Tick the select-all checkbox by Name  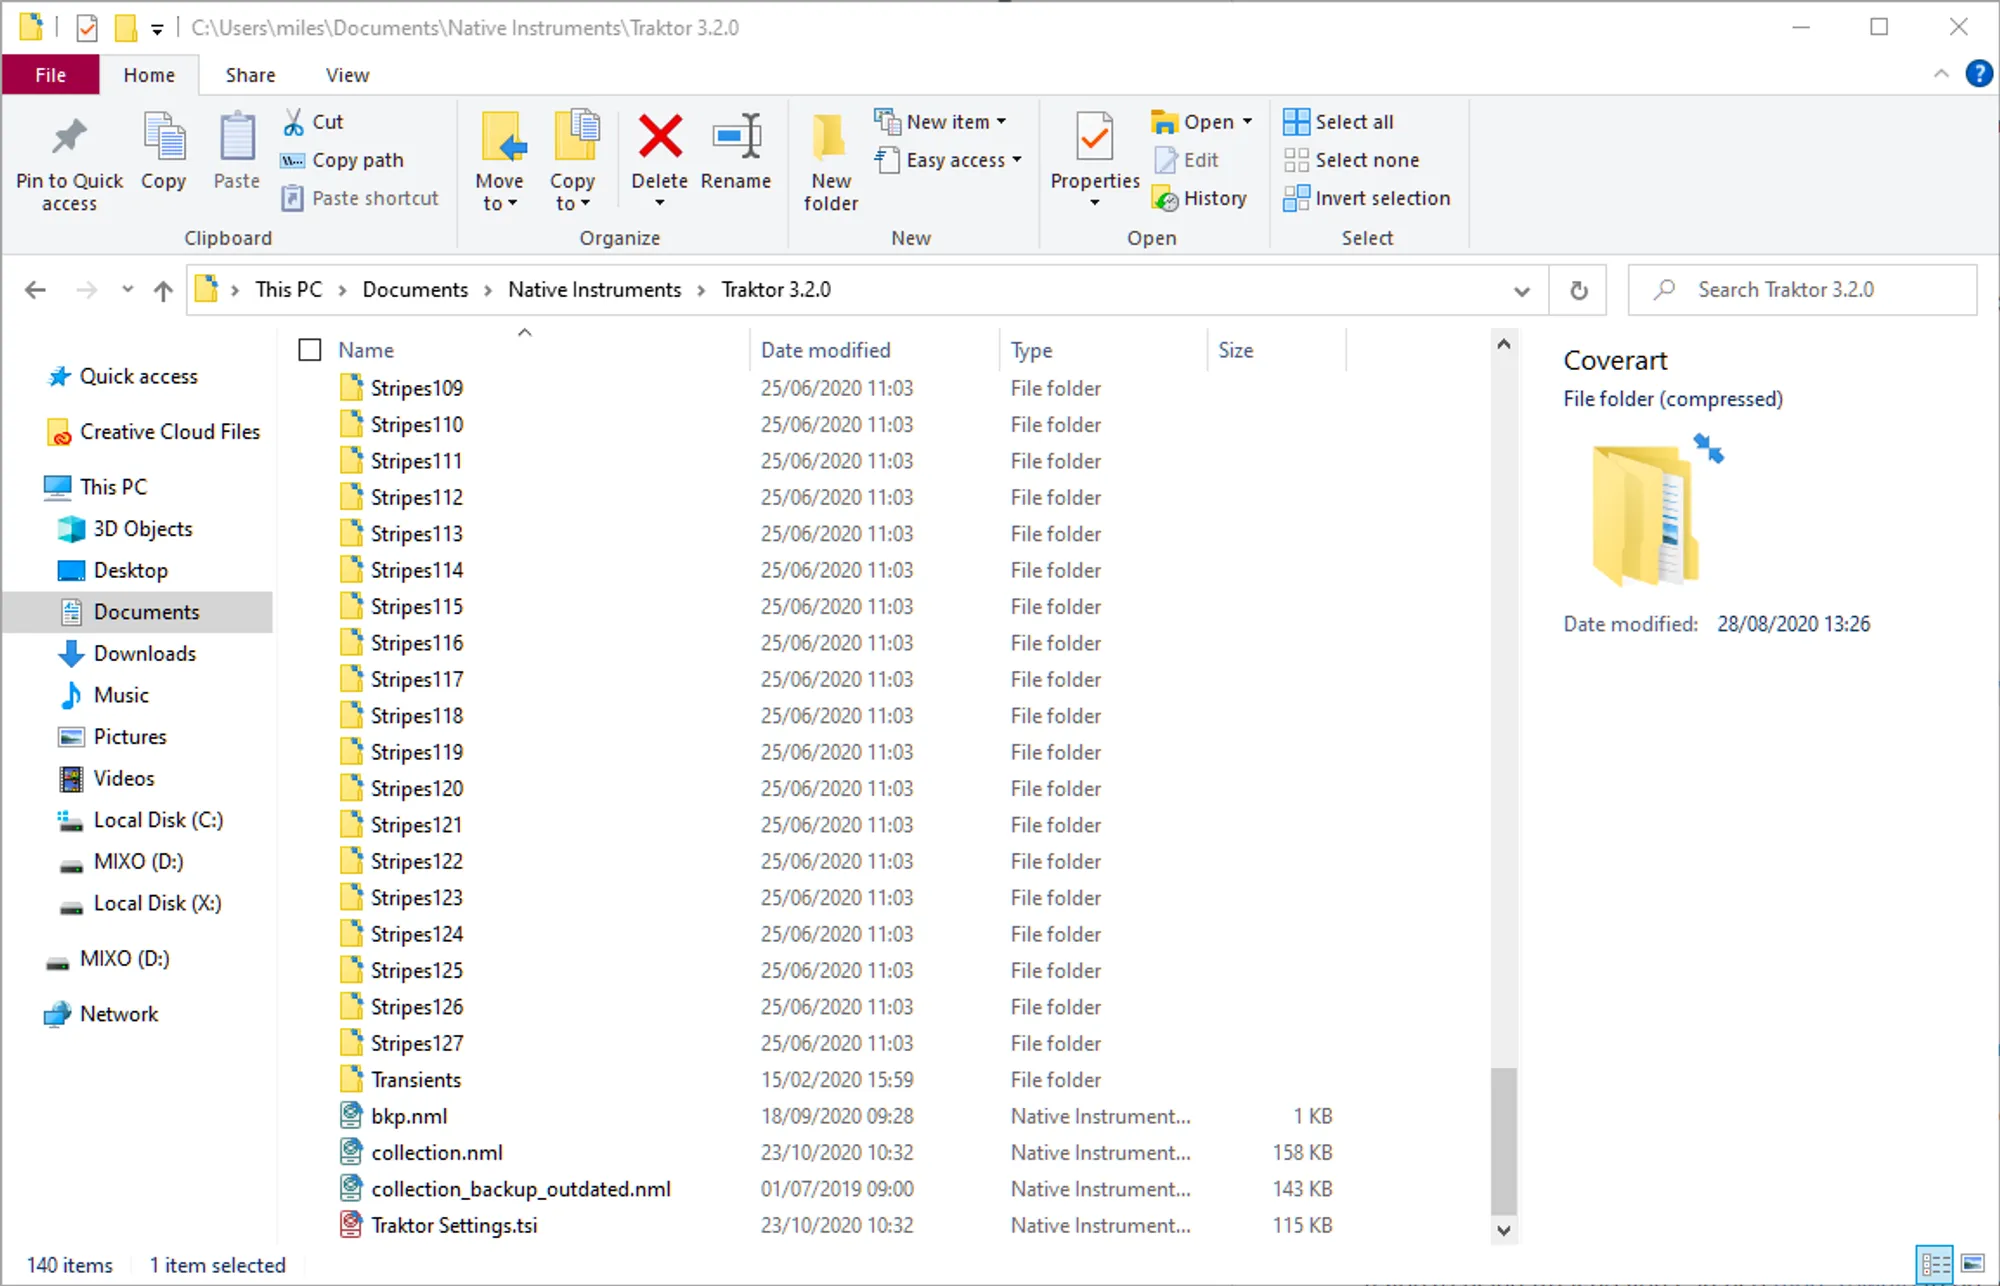[x=310, y=350]
